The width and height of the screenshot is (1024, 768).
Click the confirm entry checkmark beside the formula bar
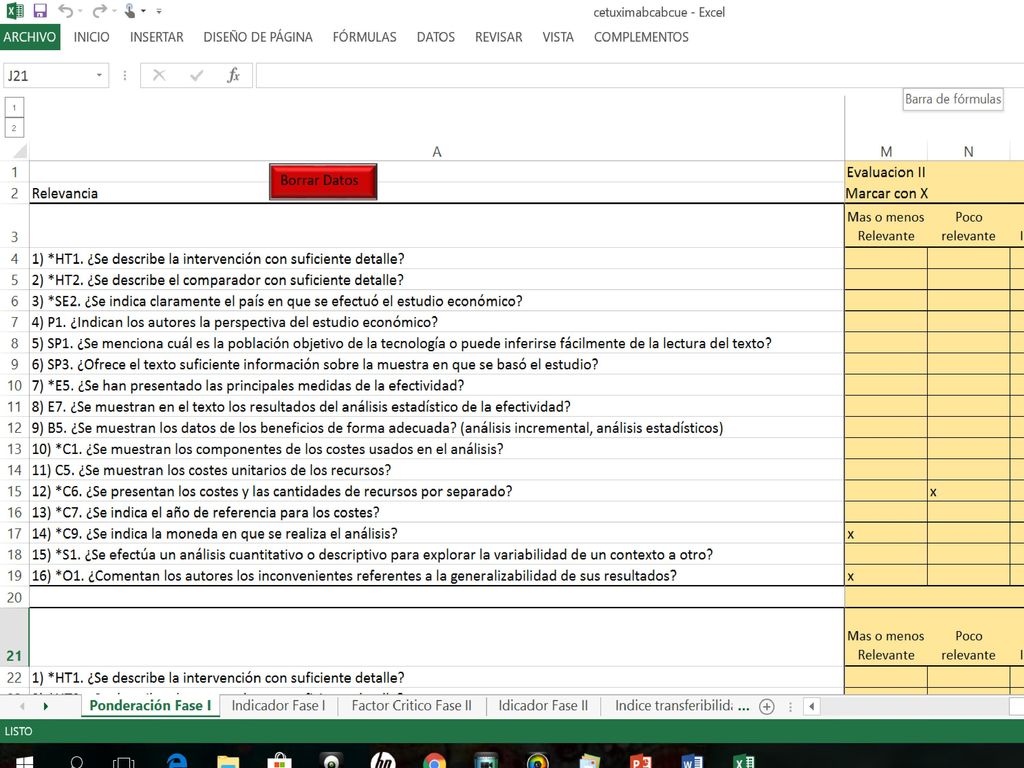196,76
